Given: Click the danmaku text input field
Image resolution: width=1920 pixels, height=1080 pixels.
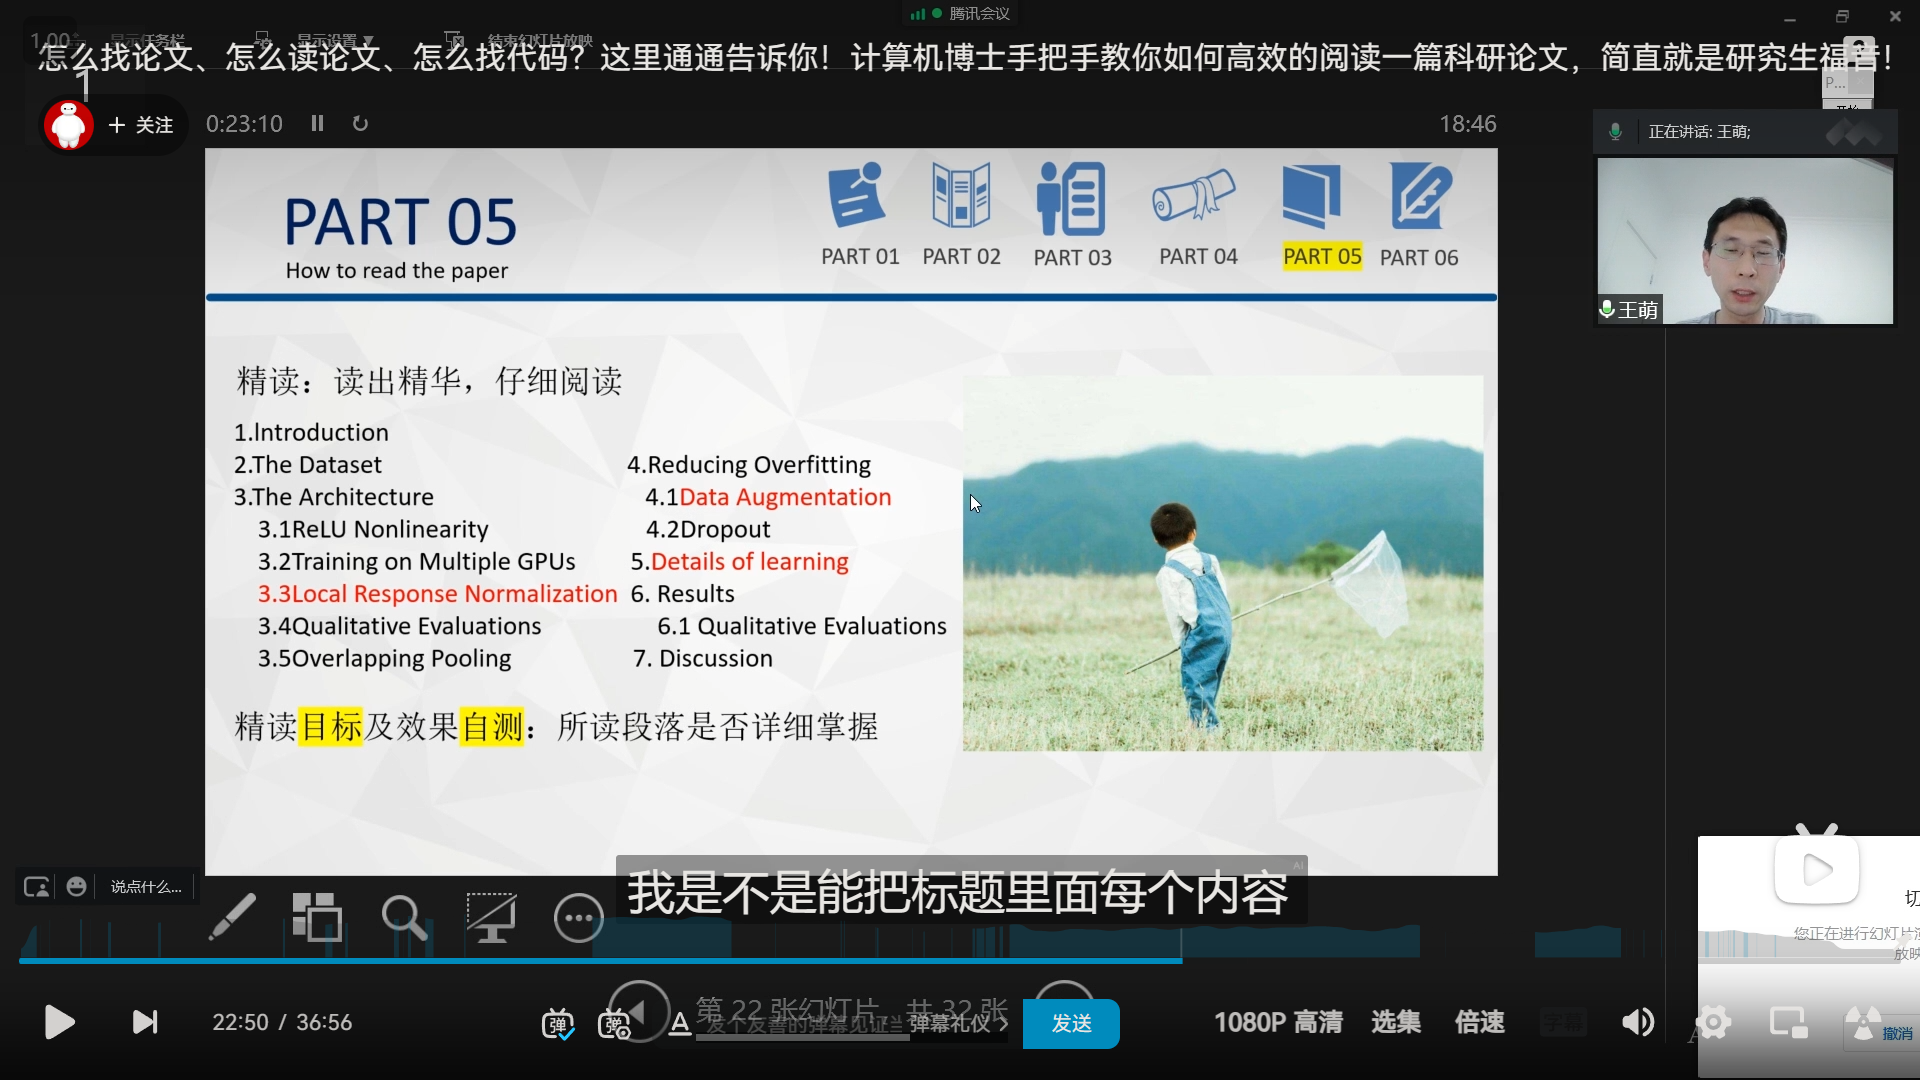Looking at the screenshot, I should point(800,1024).
